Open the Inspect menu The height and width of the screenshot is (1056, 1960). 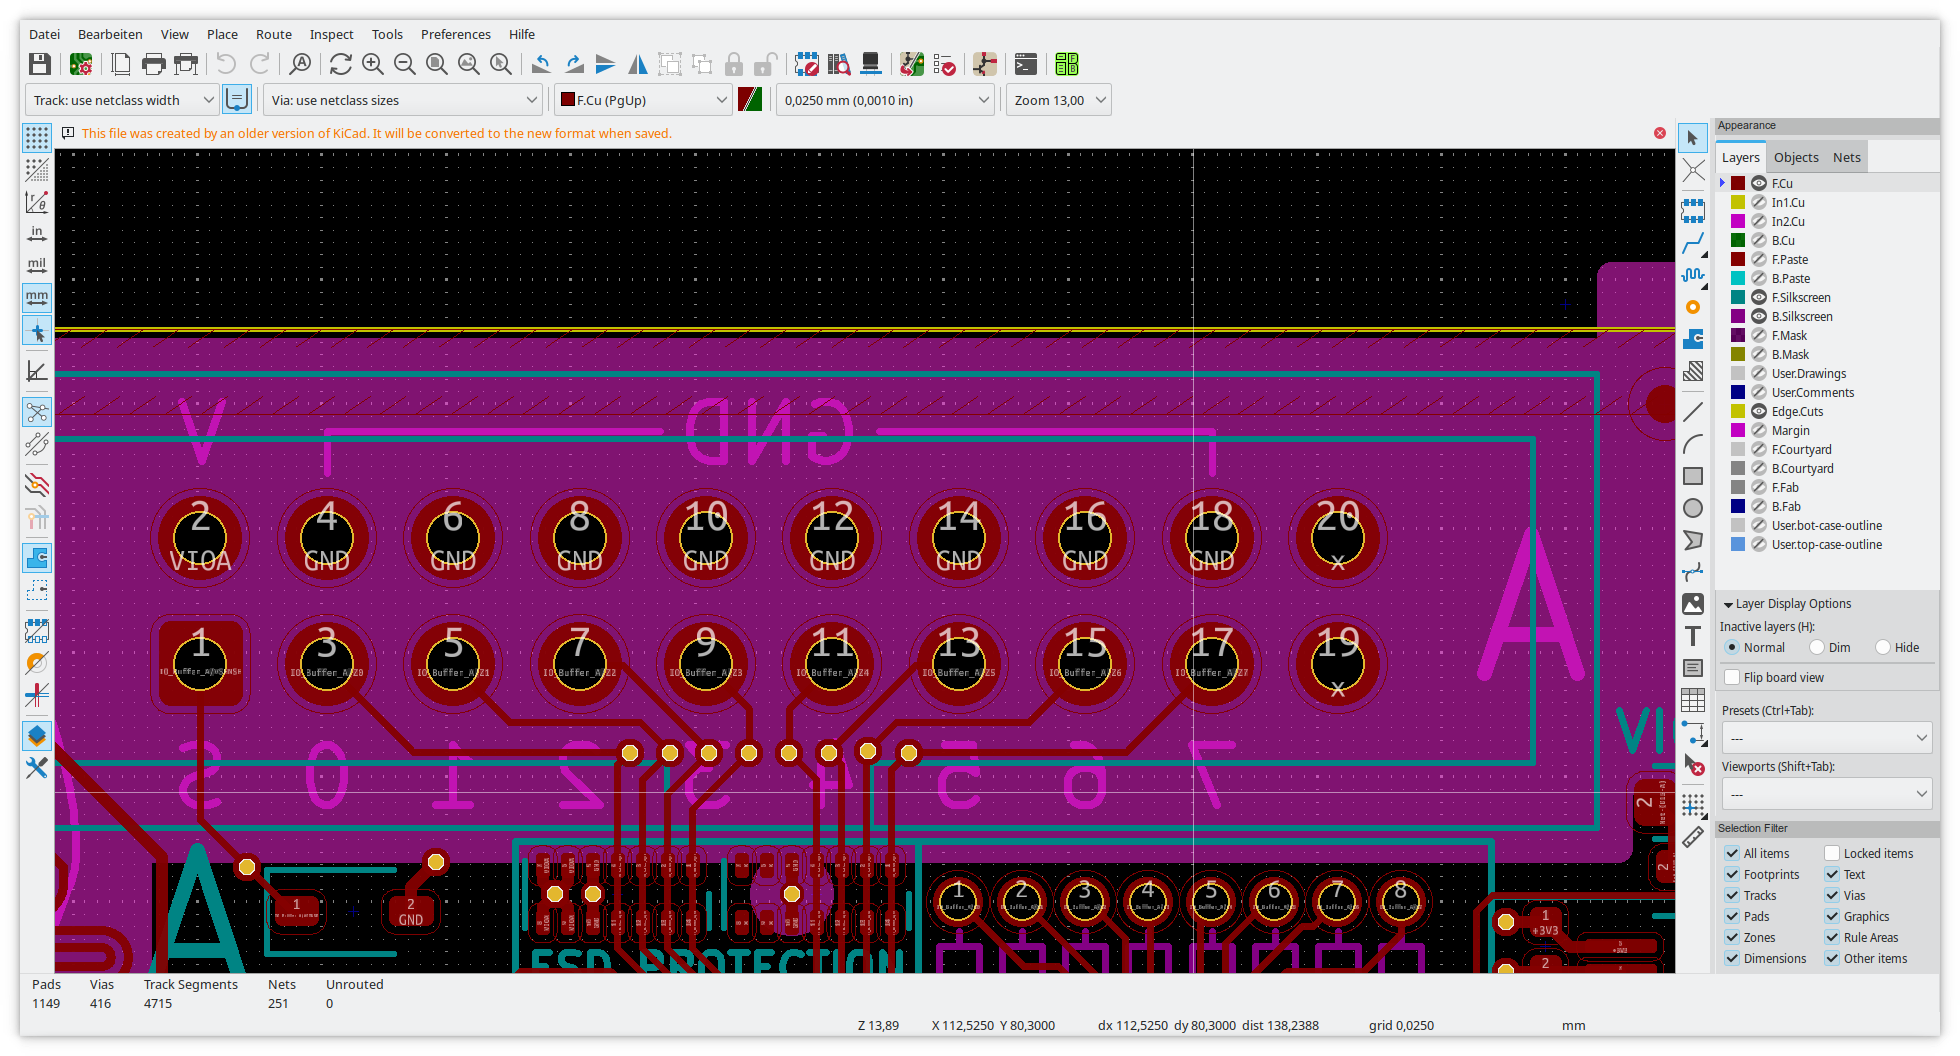(x=331, y=34)
